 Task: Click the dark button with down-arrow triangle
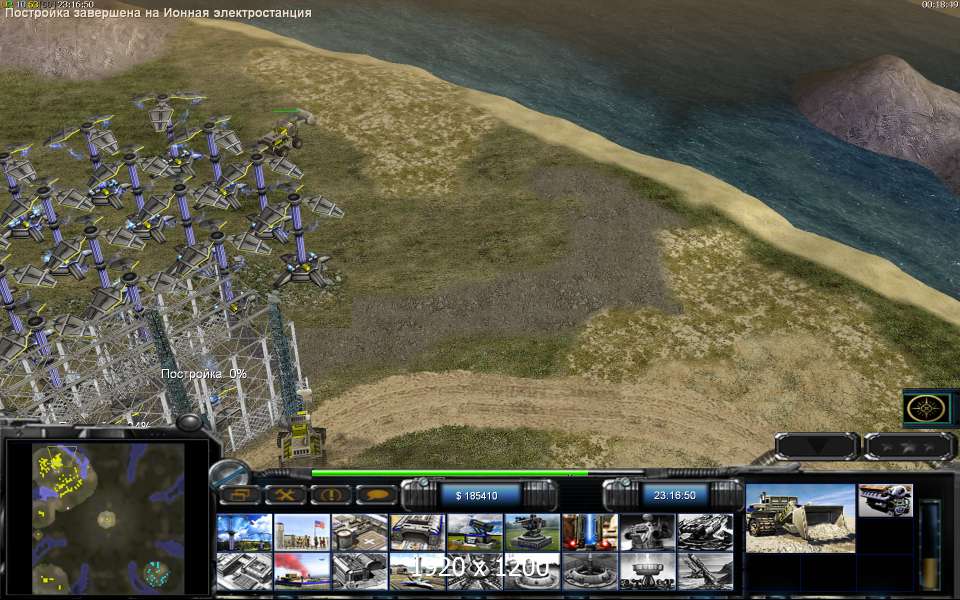tap(817, 446)
